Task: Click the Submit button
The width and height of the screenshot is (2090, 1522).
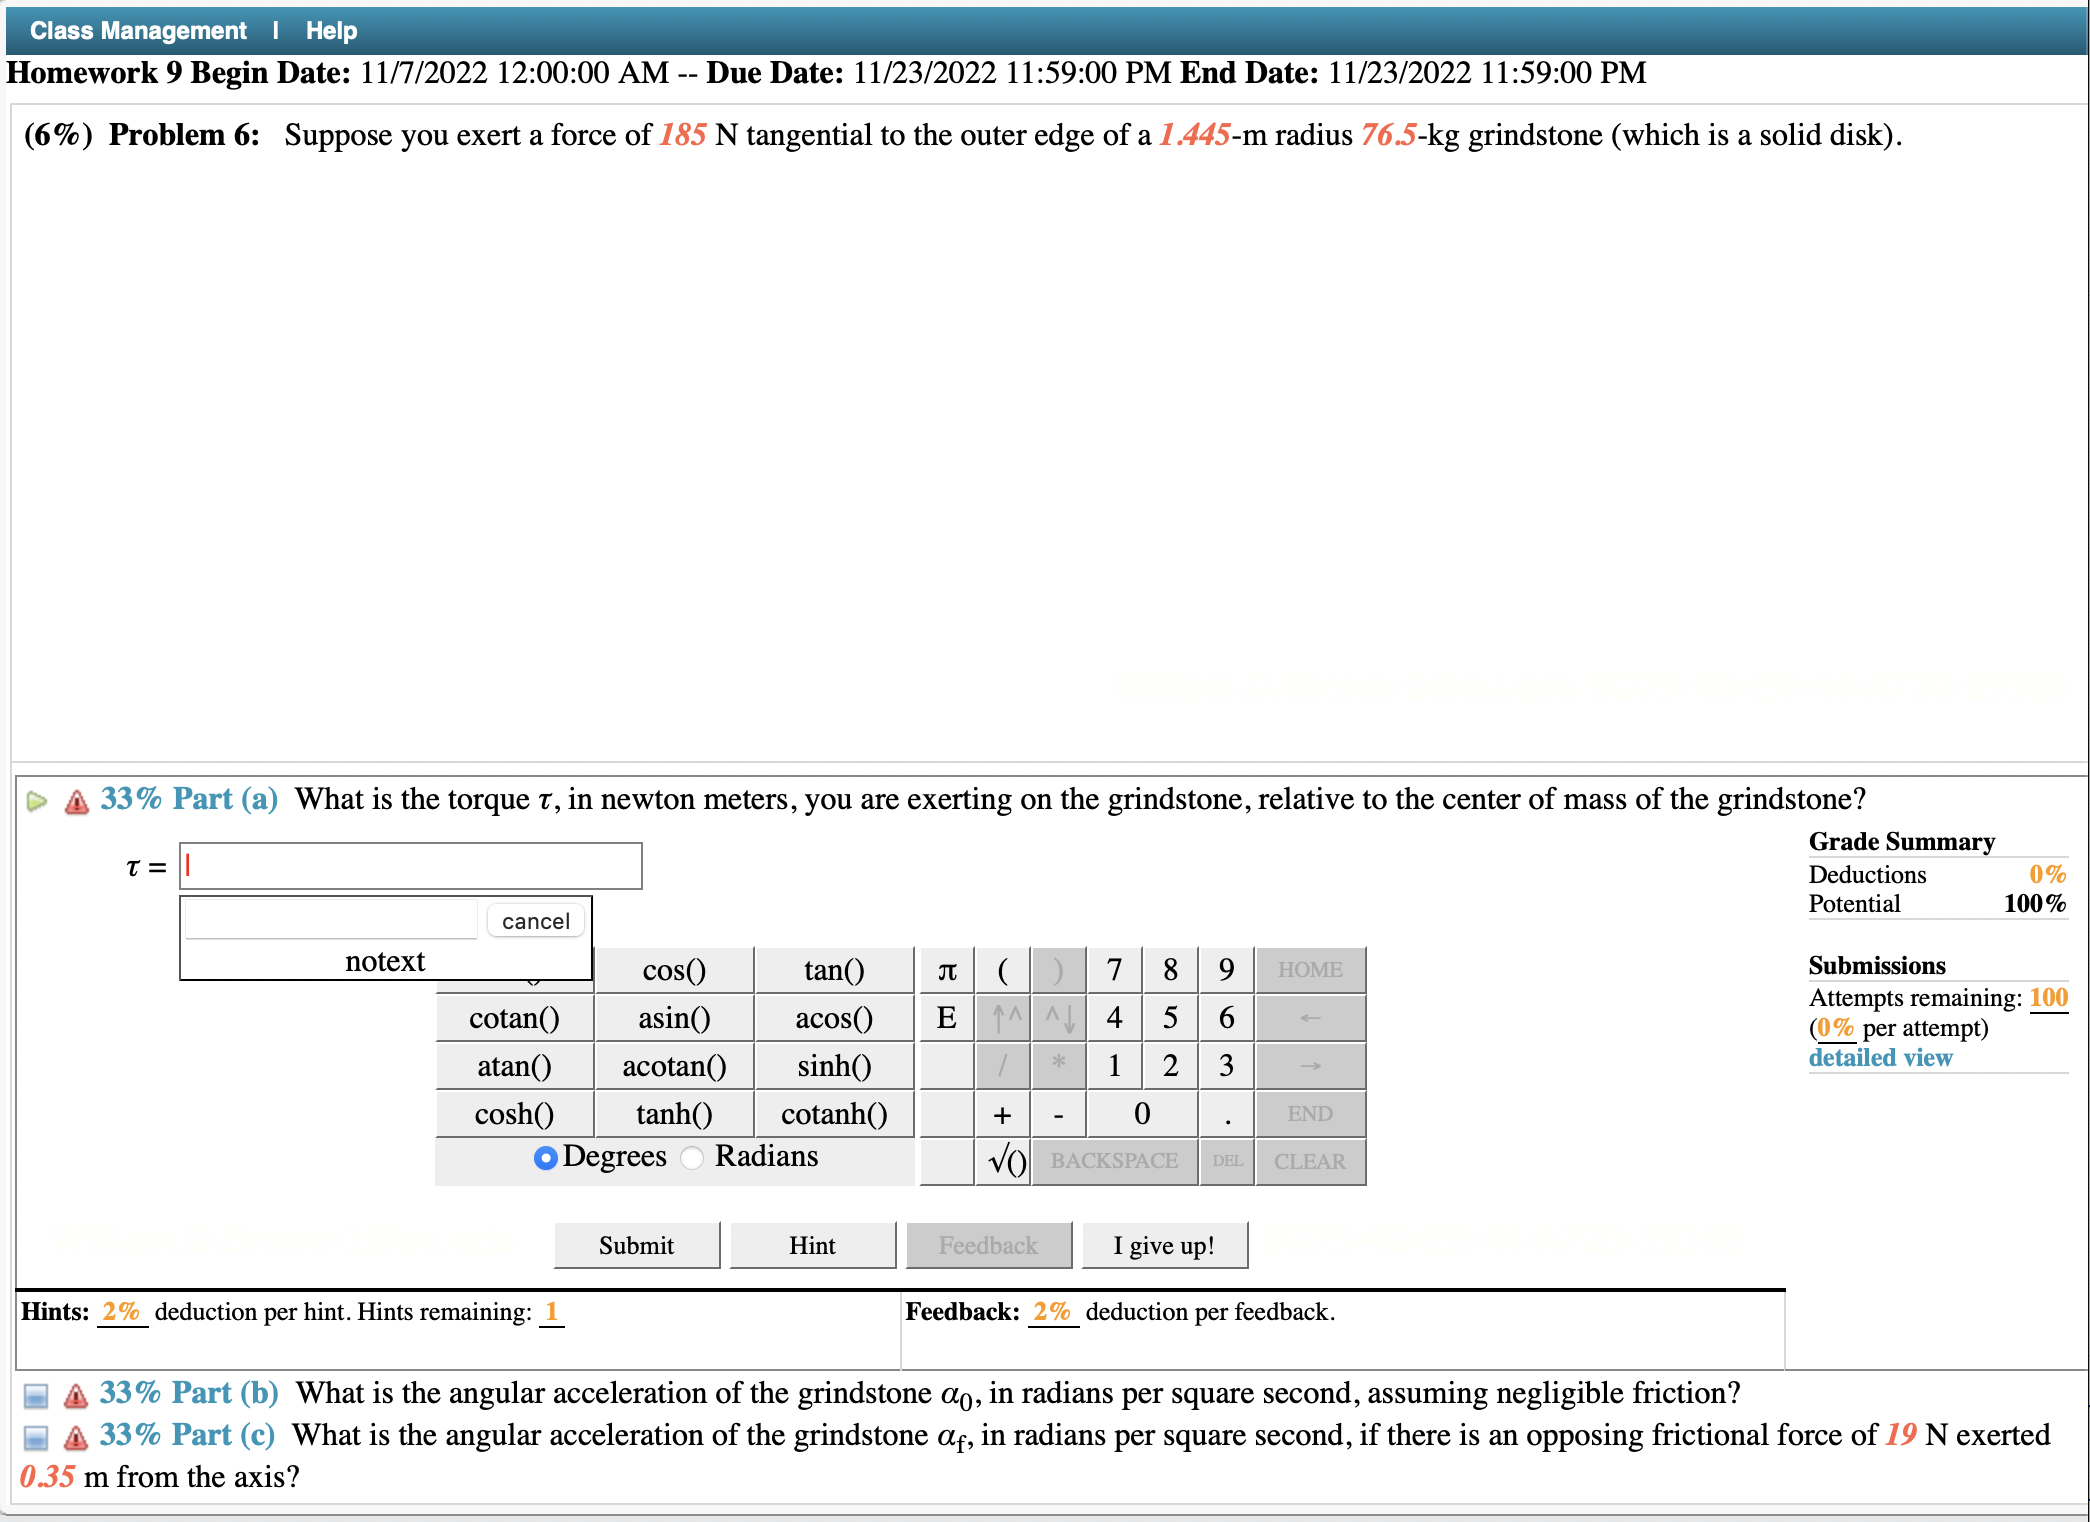Action: (x=636, y=1245)
